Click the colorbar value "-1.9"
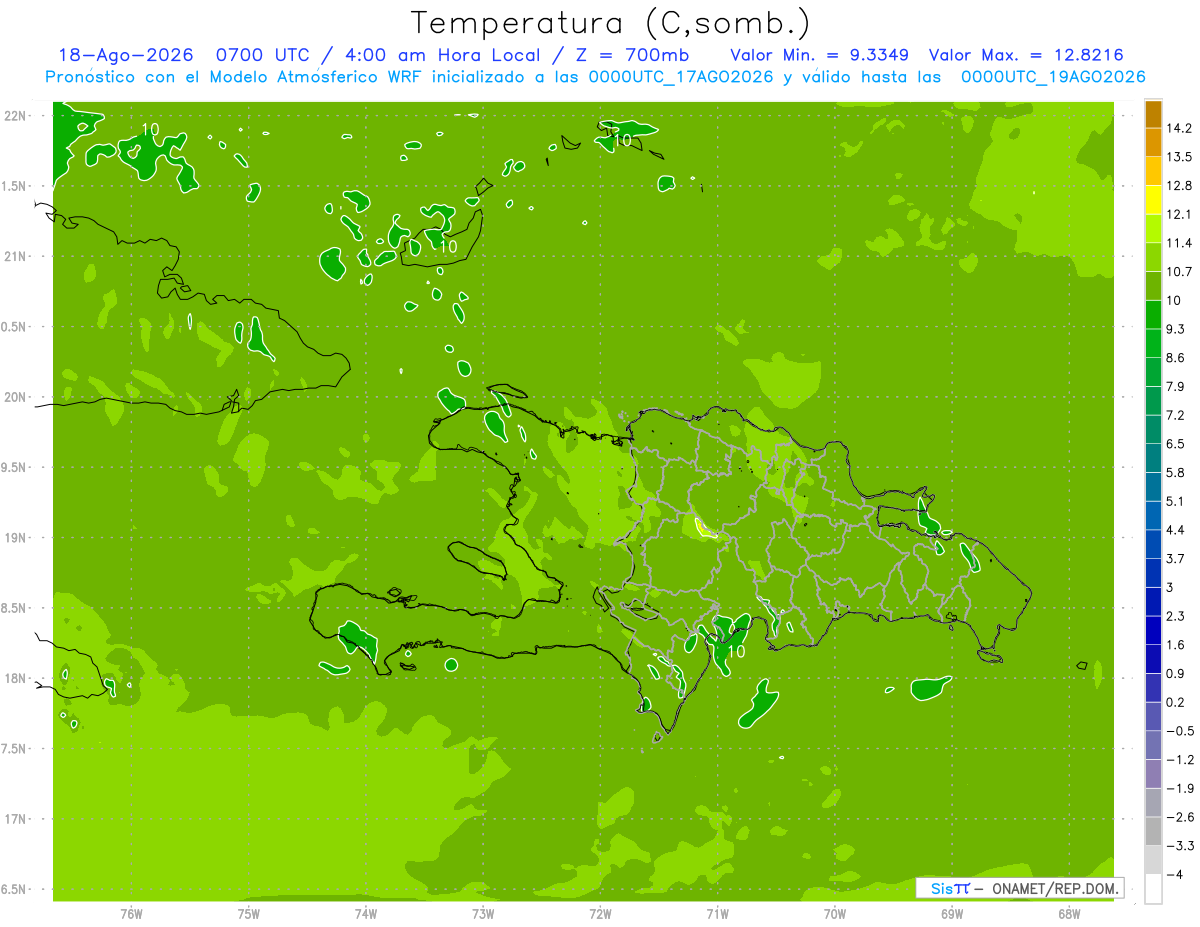This screenshot has height=927, width=1200. pos(1181,788)
